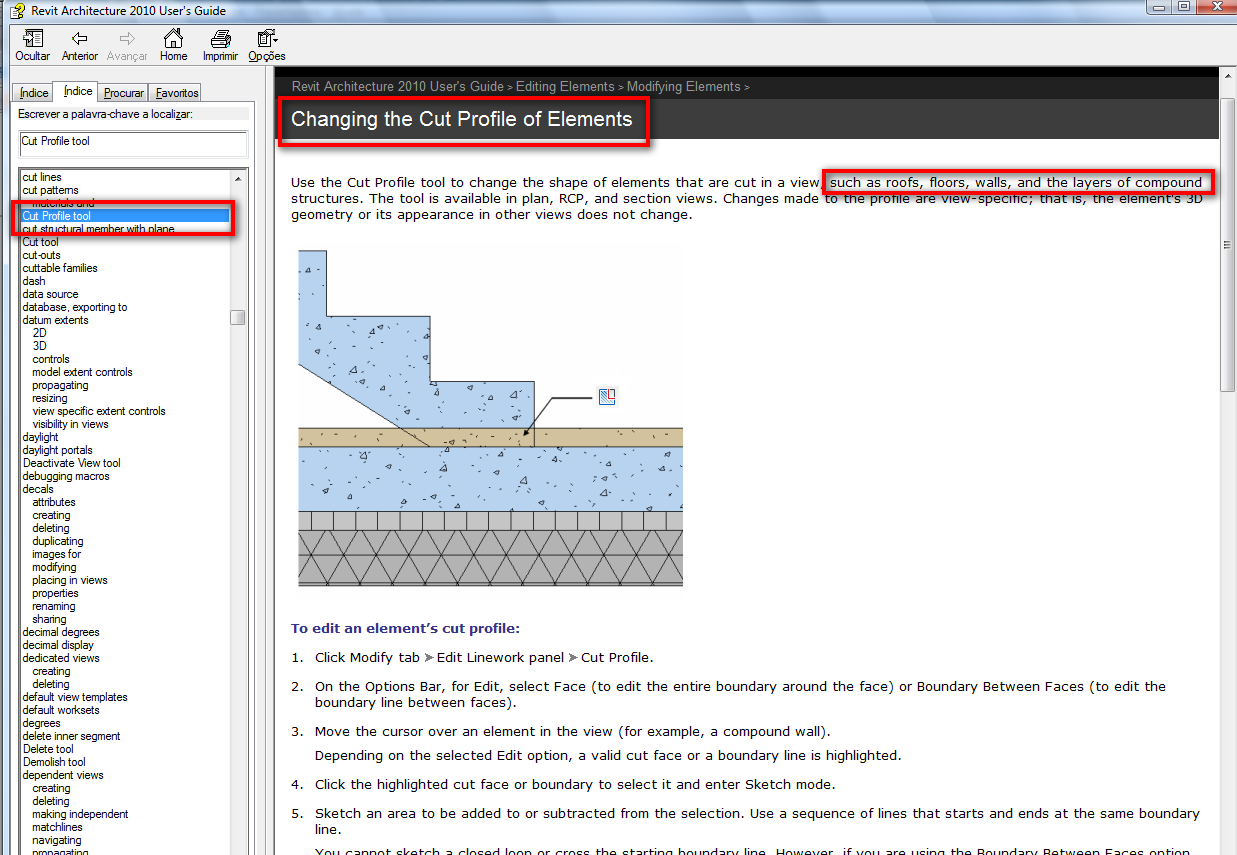Click the cut profile section illustration
The image size is (1237, 855).
pyautogui.click(x=491, y=418)
